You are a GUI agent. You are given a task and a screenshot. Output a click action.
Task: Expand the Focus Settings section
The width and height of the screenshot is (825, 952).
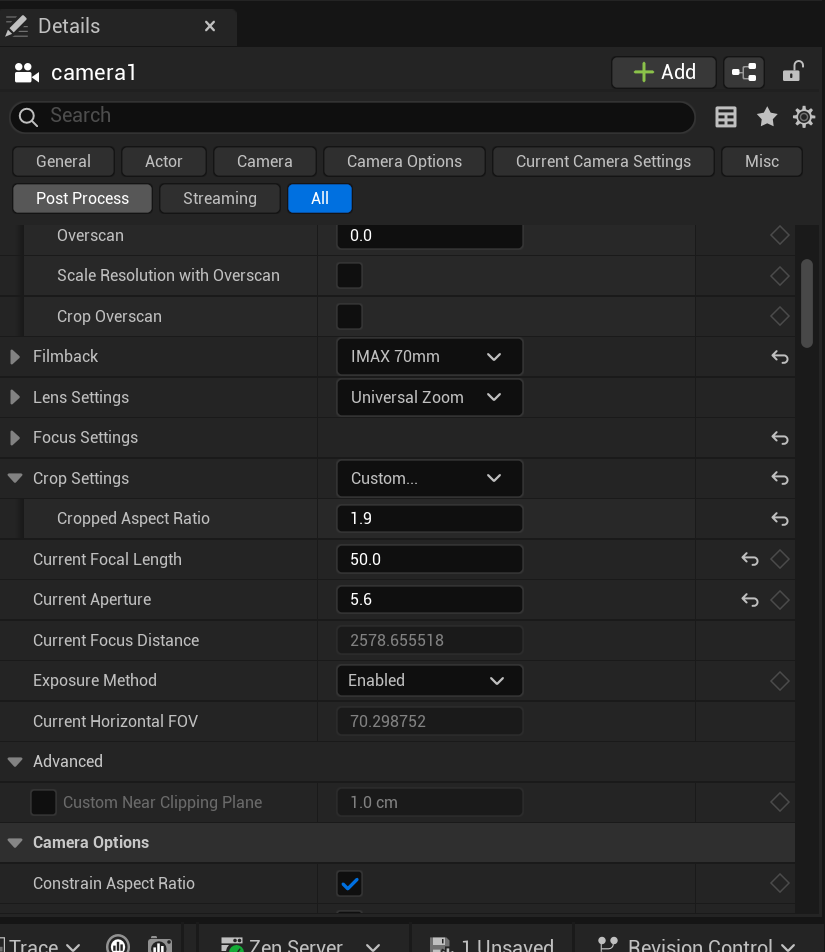[x=15, y=438]
